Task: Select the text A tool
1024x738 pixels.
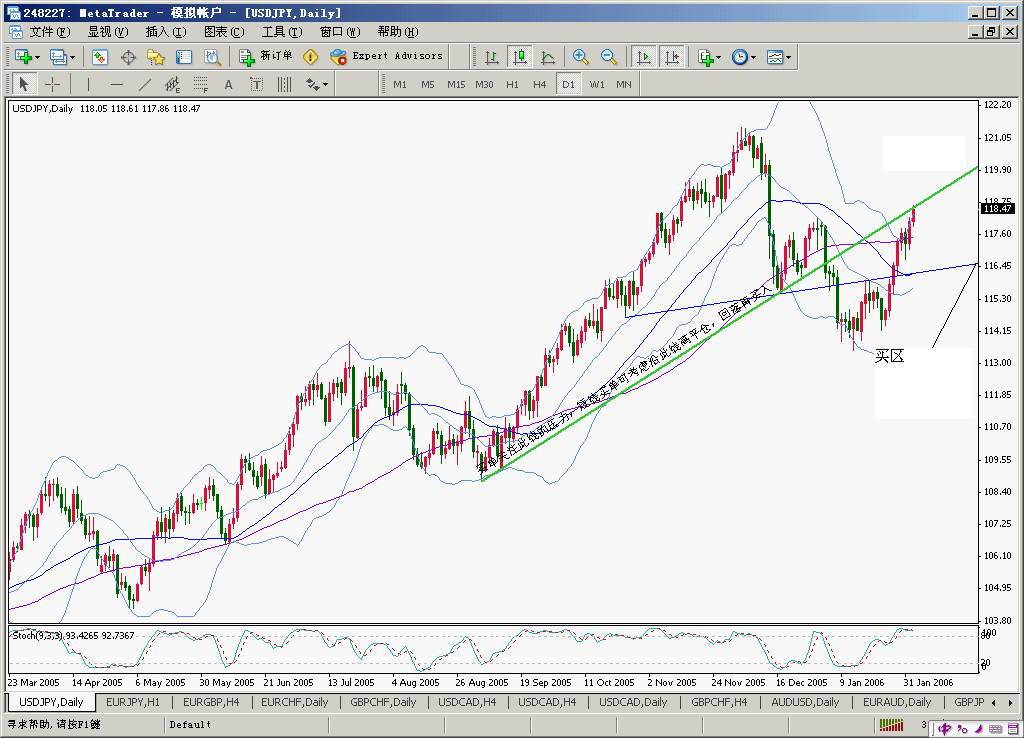Action: [x=229, y=84]
